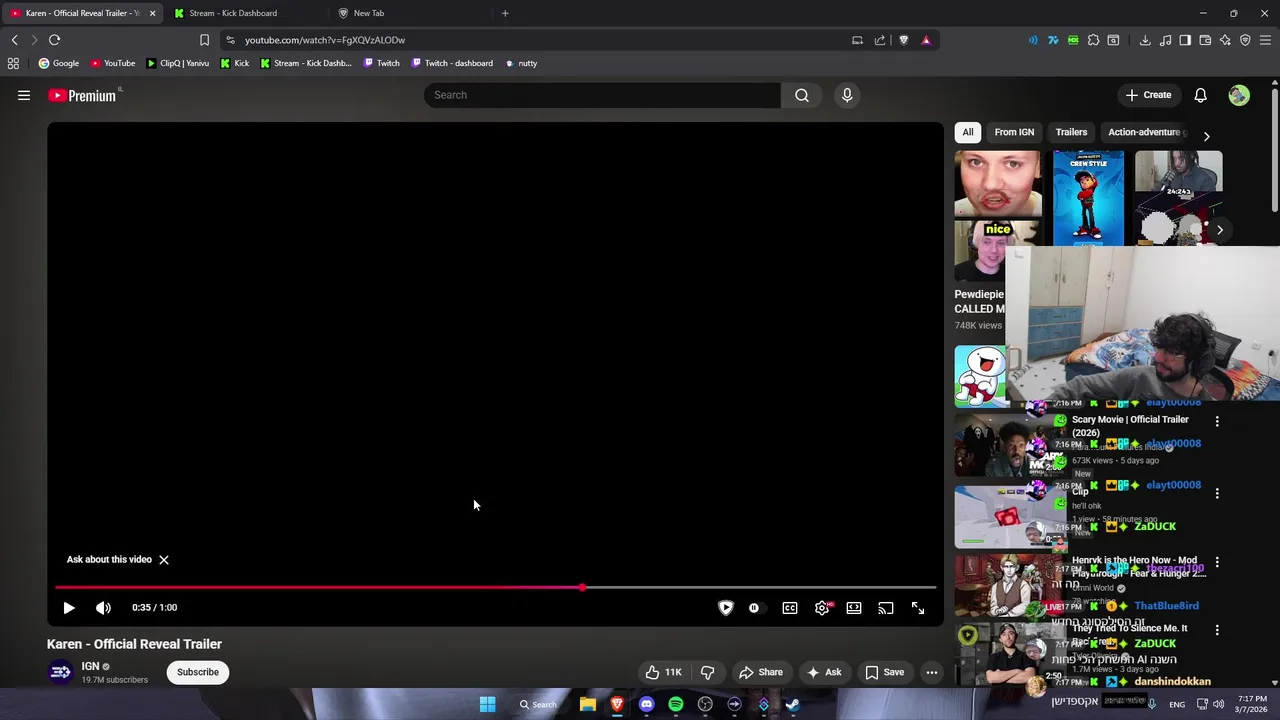This screenshot has height=720, width=1280.
Task: Open more actions three dots under video
Action: coord(932,672)
